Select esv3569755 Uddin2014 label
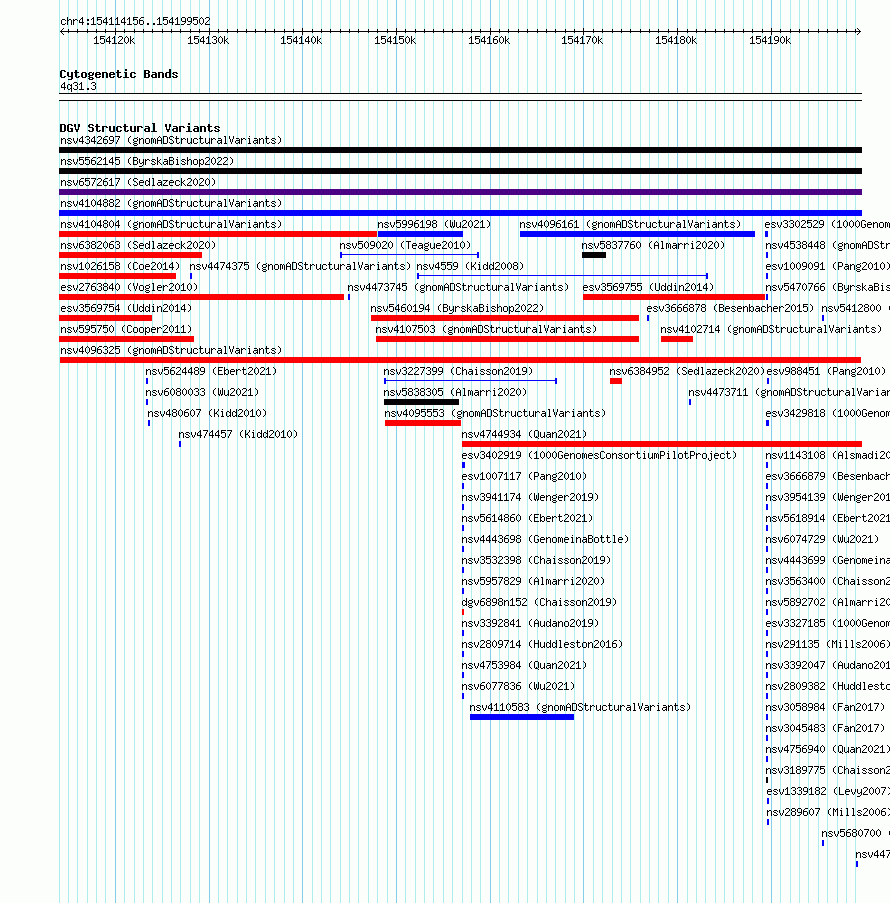The image size is (890, 903). (x=648, y=287)
